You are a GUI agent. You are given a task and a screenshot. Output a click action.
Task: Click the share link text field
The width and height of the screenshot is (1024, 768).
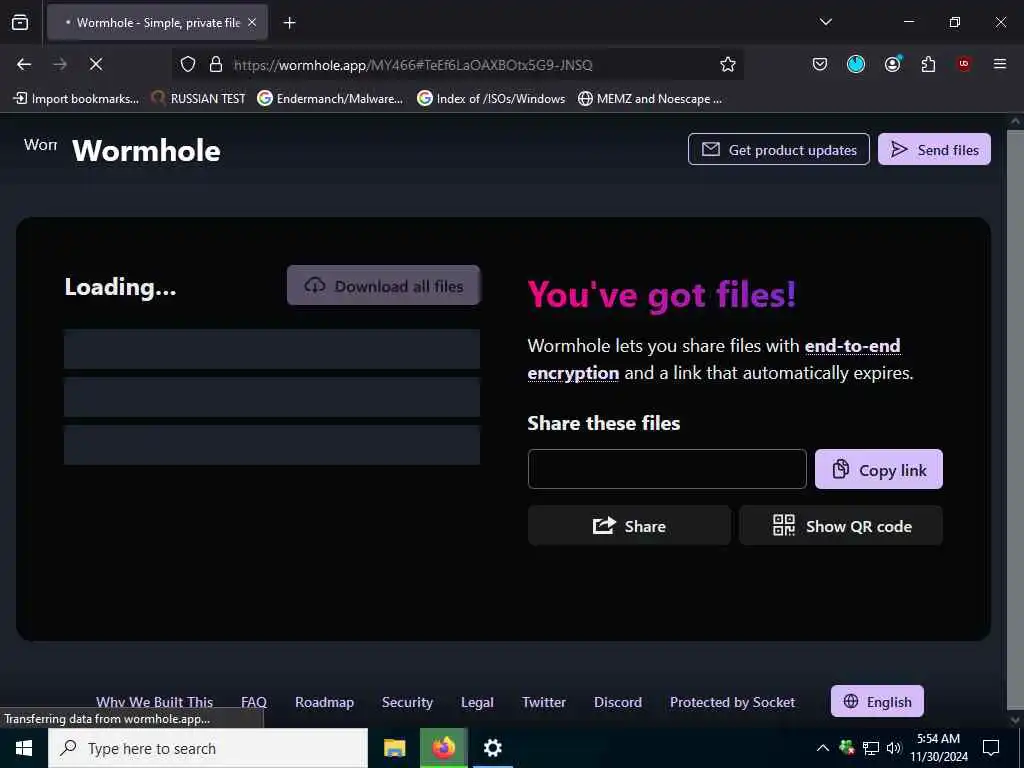(667, 469)
